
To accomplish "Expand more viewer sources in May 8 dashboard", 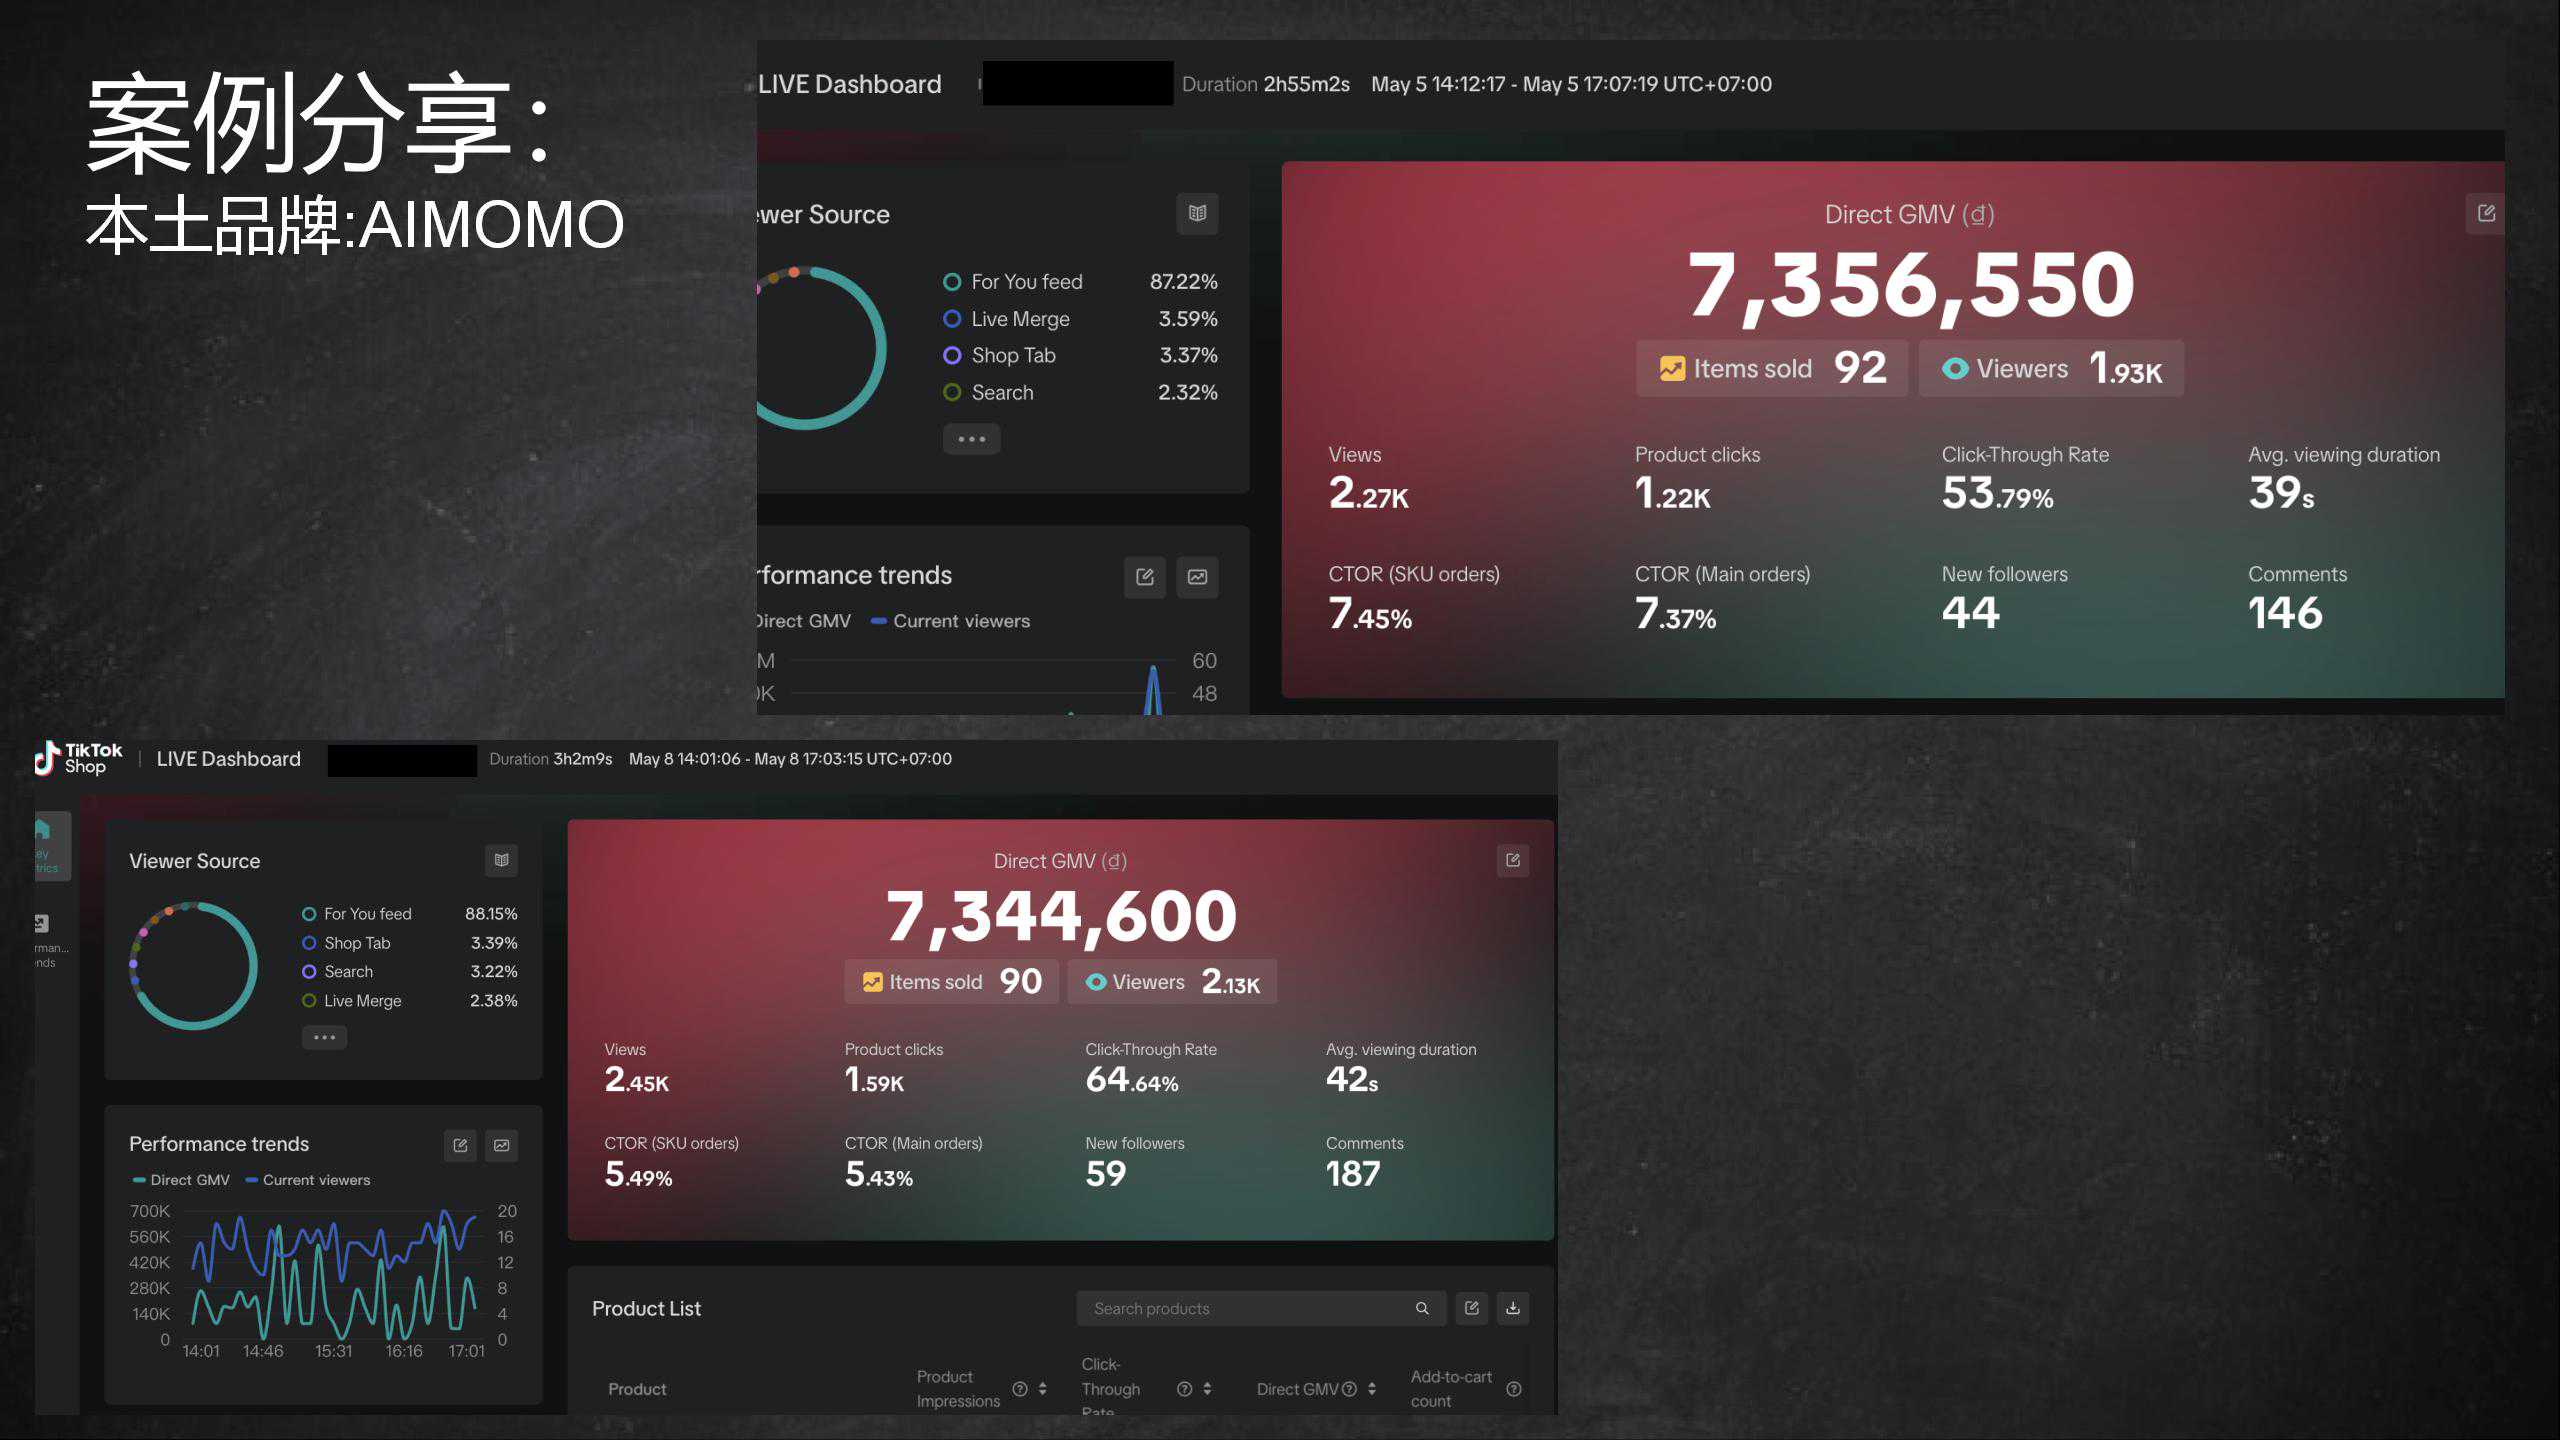I will tap(325, 1037).
